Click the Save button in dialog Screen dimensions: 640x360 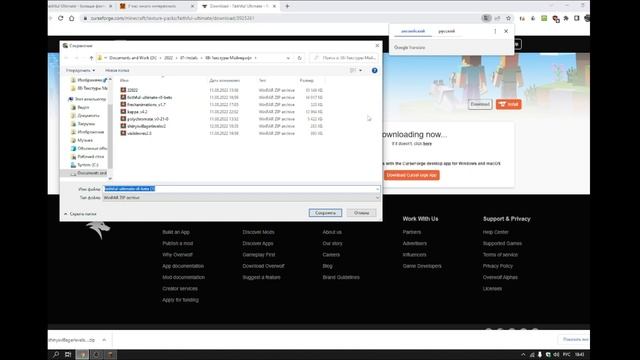[325, 213]
